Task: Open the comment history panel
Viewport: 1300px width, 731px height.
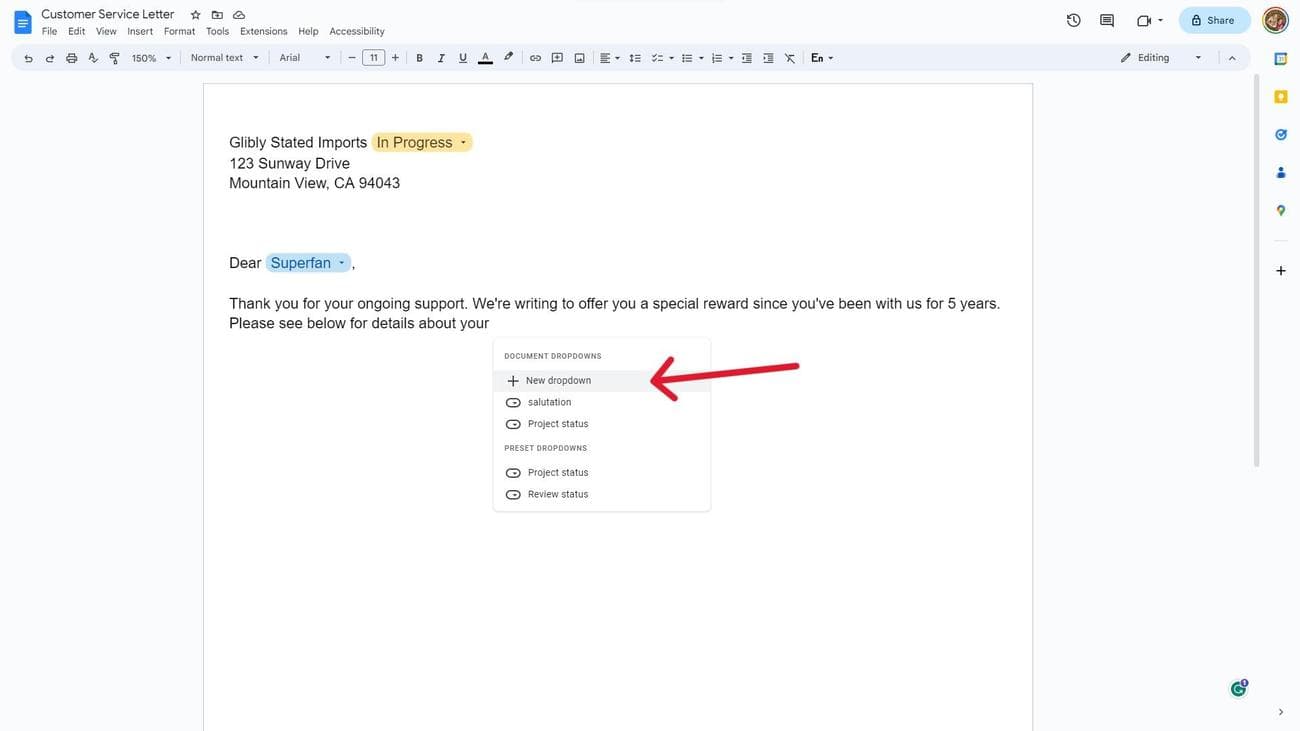Action: pyautogui.click(x=1106, y=20)
